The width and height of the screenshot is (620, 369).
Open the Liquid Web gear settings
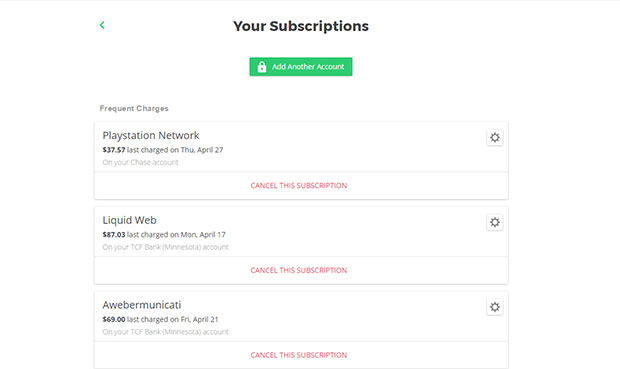[x=495, y=222]
